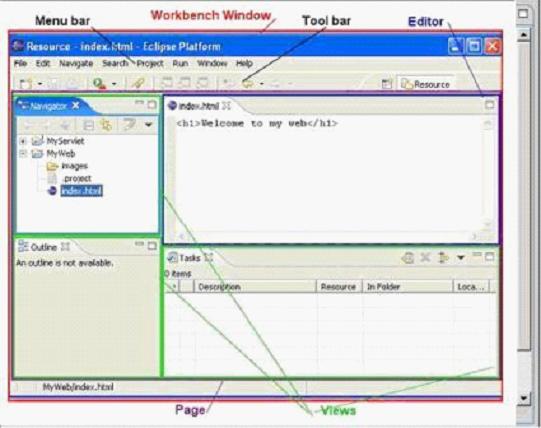541x428 pixels.
Task: Sort tasks by In Folder column
Action: tap(407, 287)
